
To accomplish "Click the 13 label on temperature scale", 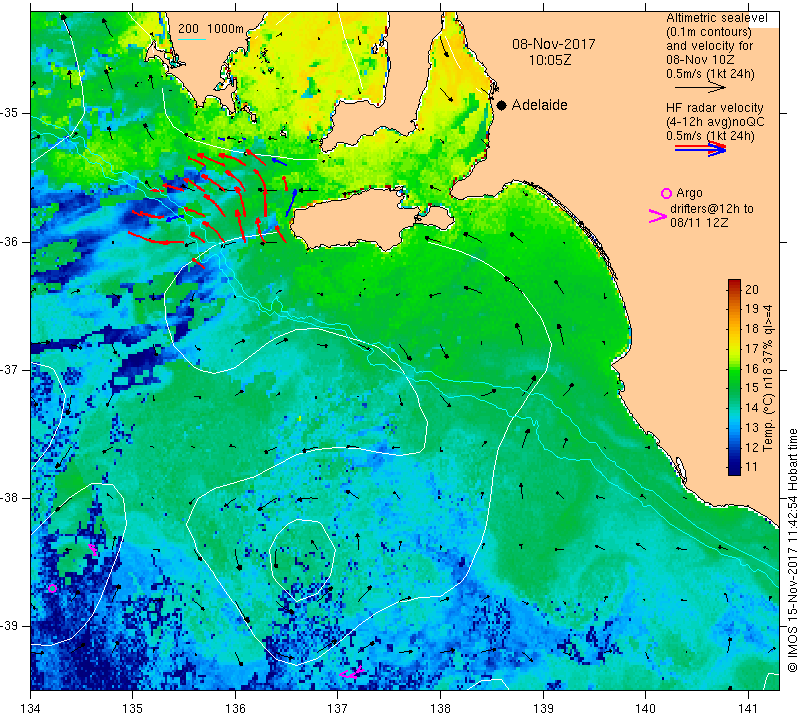I will pyautogui.click(x=752, y=428).
